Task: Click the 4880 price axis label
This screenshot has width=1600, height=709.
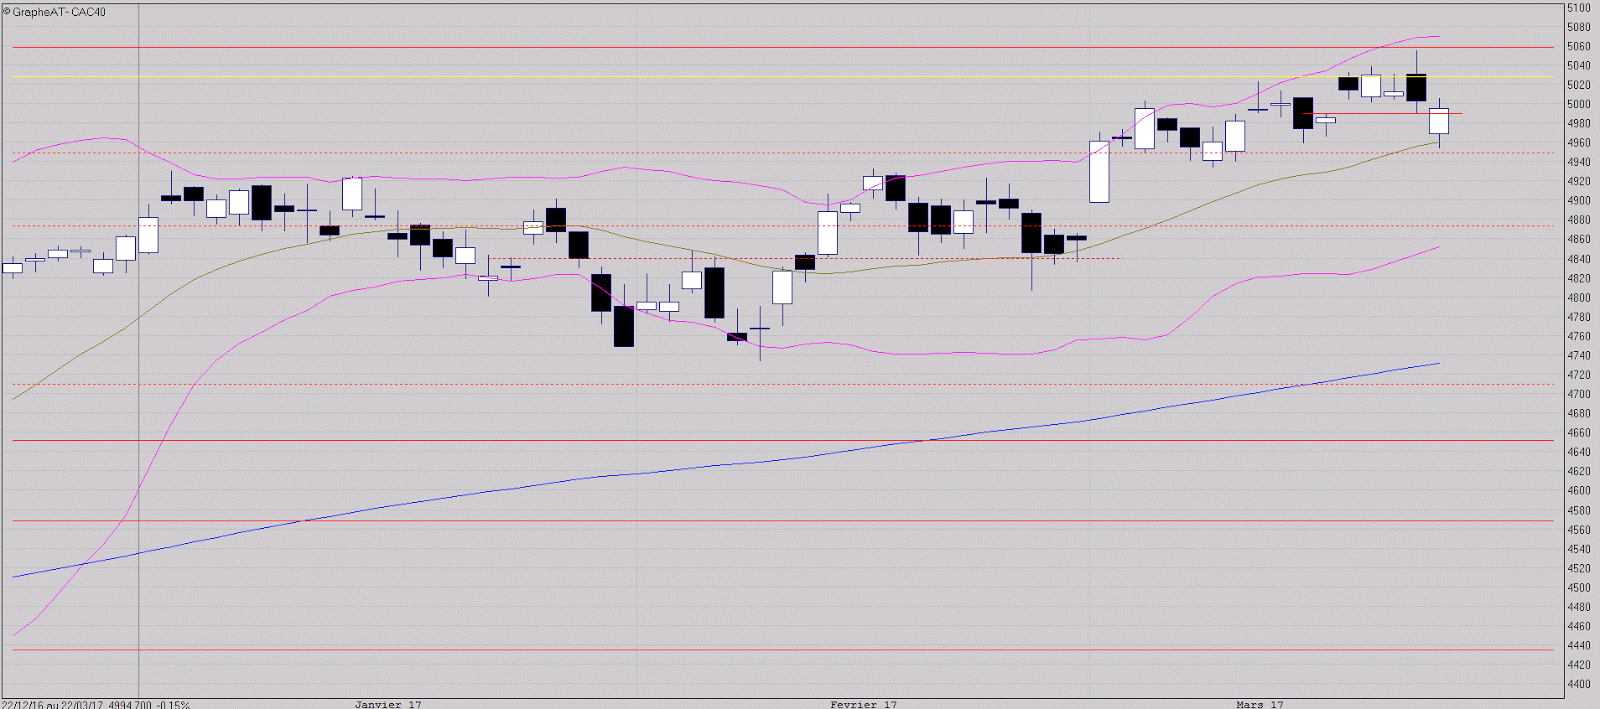Action: 1579,220
